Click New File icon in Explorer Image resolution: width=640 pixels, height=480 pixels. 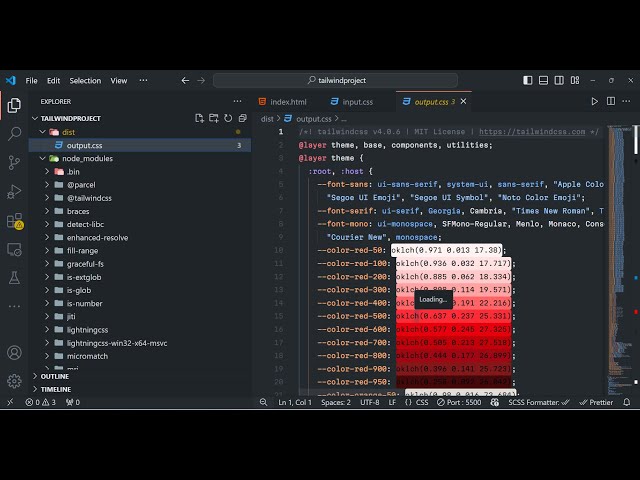(x=200, y=118)
